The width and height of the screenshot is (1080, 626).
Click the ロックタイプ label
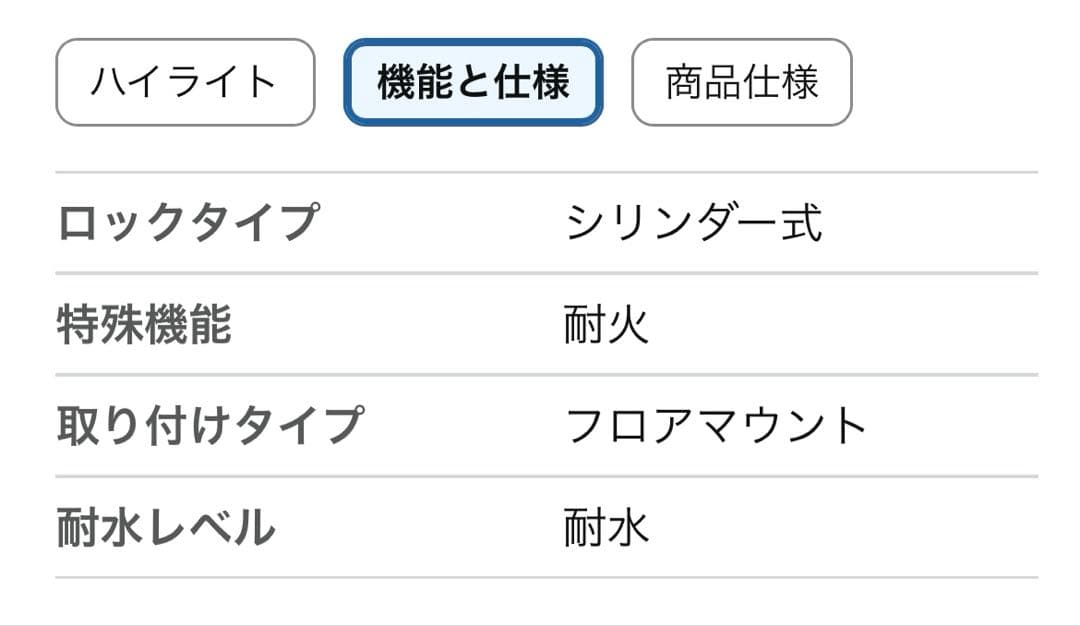pos(188,222)
